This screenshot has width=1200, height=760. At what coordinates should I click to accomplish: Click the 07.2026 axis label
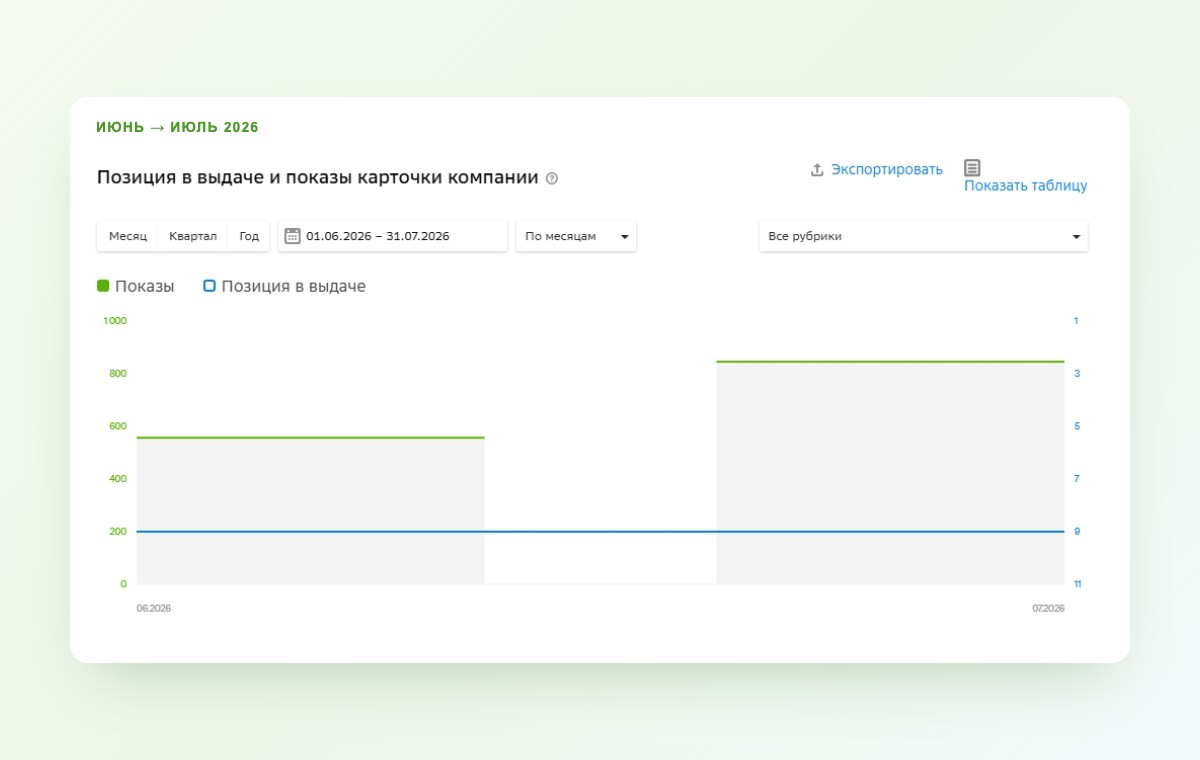(x=1048, y=608)
